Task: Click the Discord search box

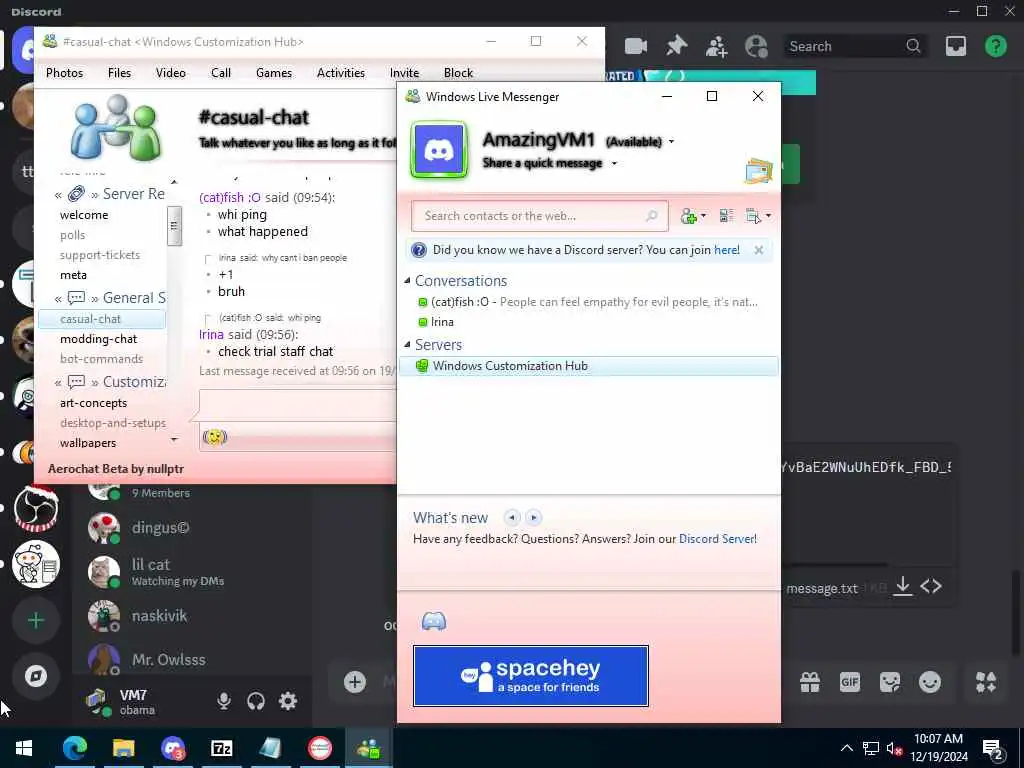Action: coord(854,46)
